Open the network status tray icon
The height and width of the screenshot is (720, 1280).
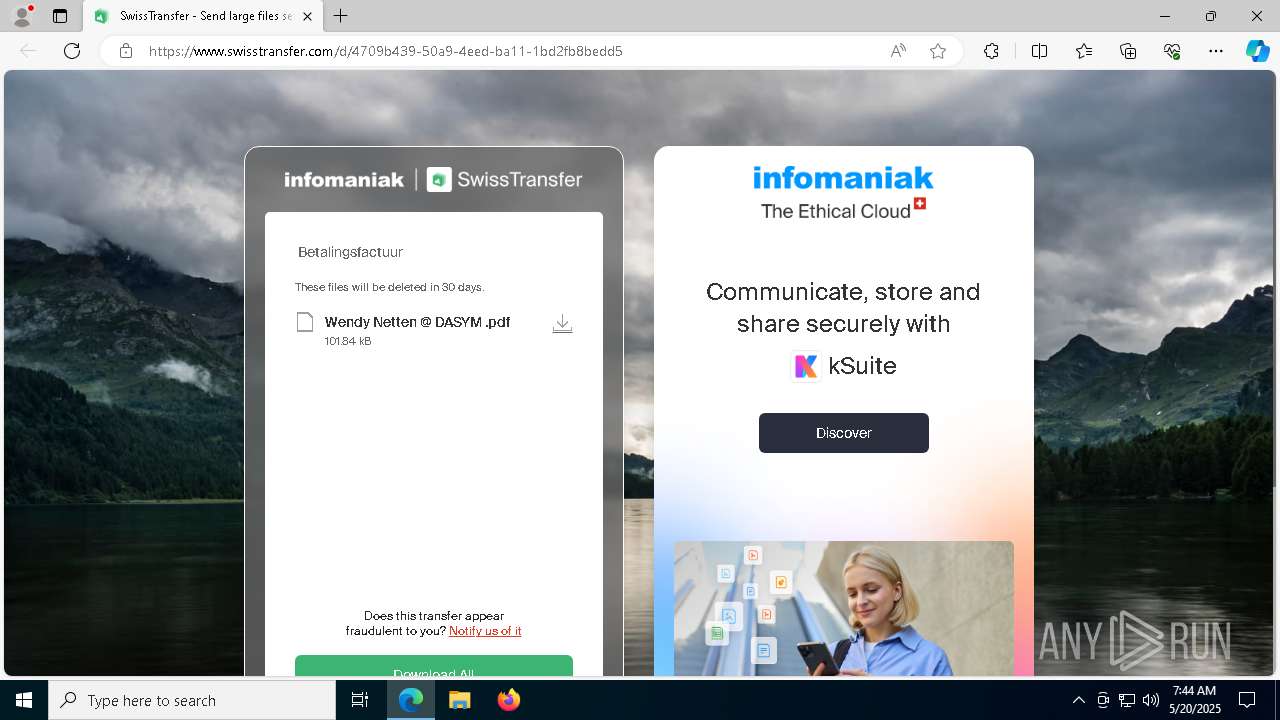pyautogui.click(x=1127, y=700)
